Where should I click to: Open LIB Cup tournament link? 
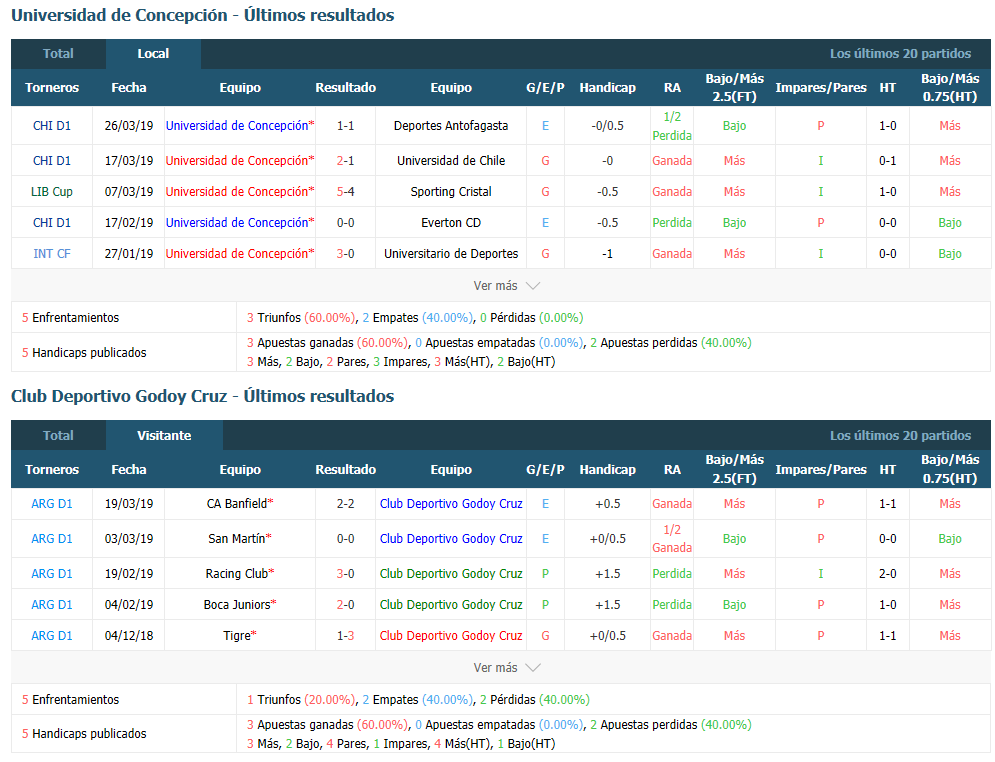[52, 192]
